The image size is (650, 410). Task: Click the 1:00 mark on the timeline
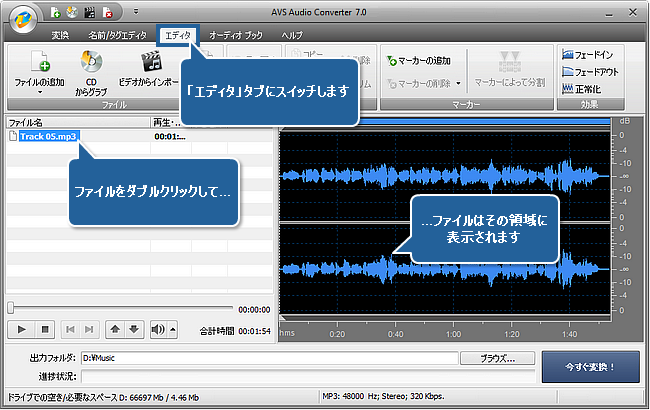tap(454, 334)
